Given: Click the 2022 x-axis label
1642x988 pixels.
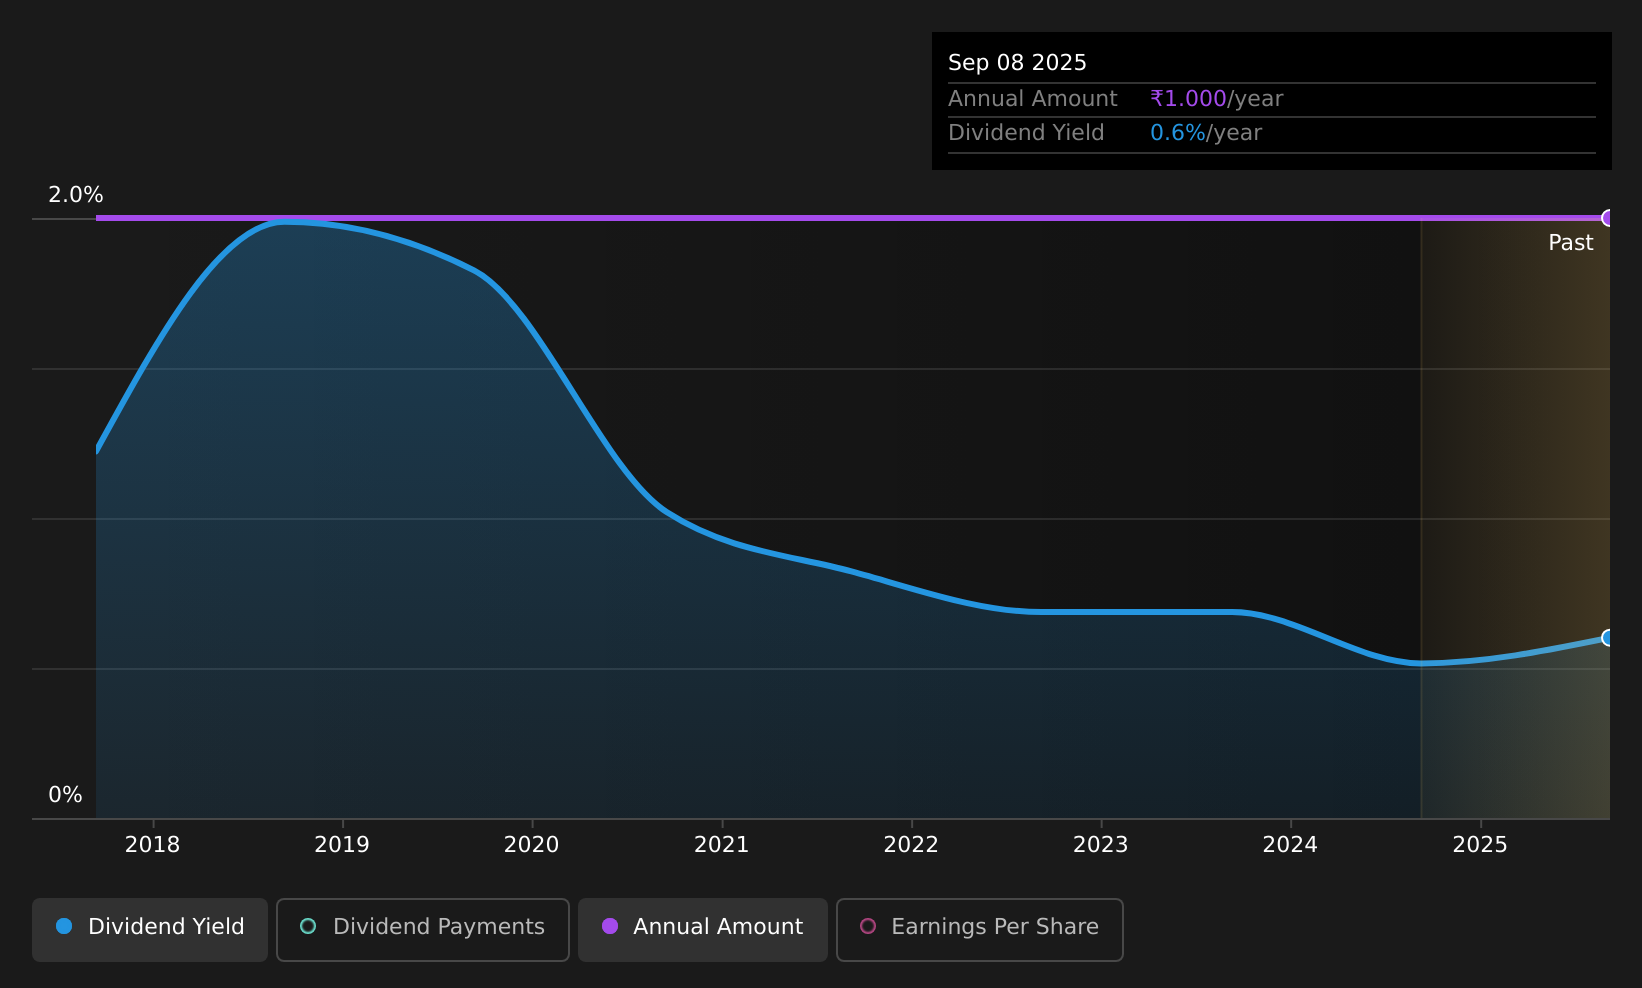Looking at the screenshot, I should point(911,845).
